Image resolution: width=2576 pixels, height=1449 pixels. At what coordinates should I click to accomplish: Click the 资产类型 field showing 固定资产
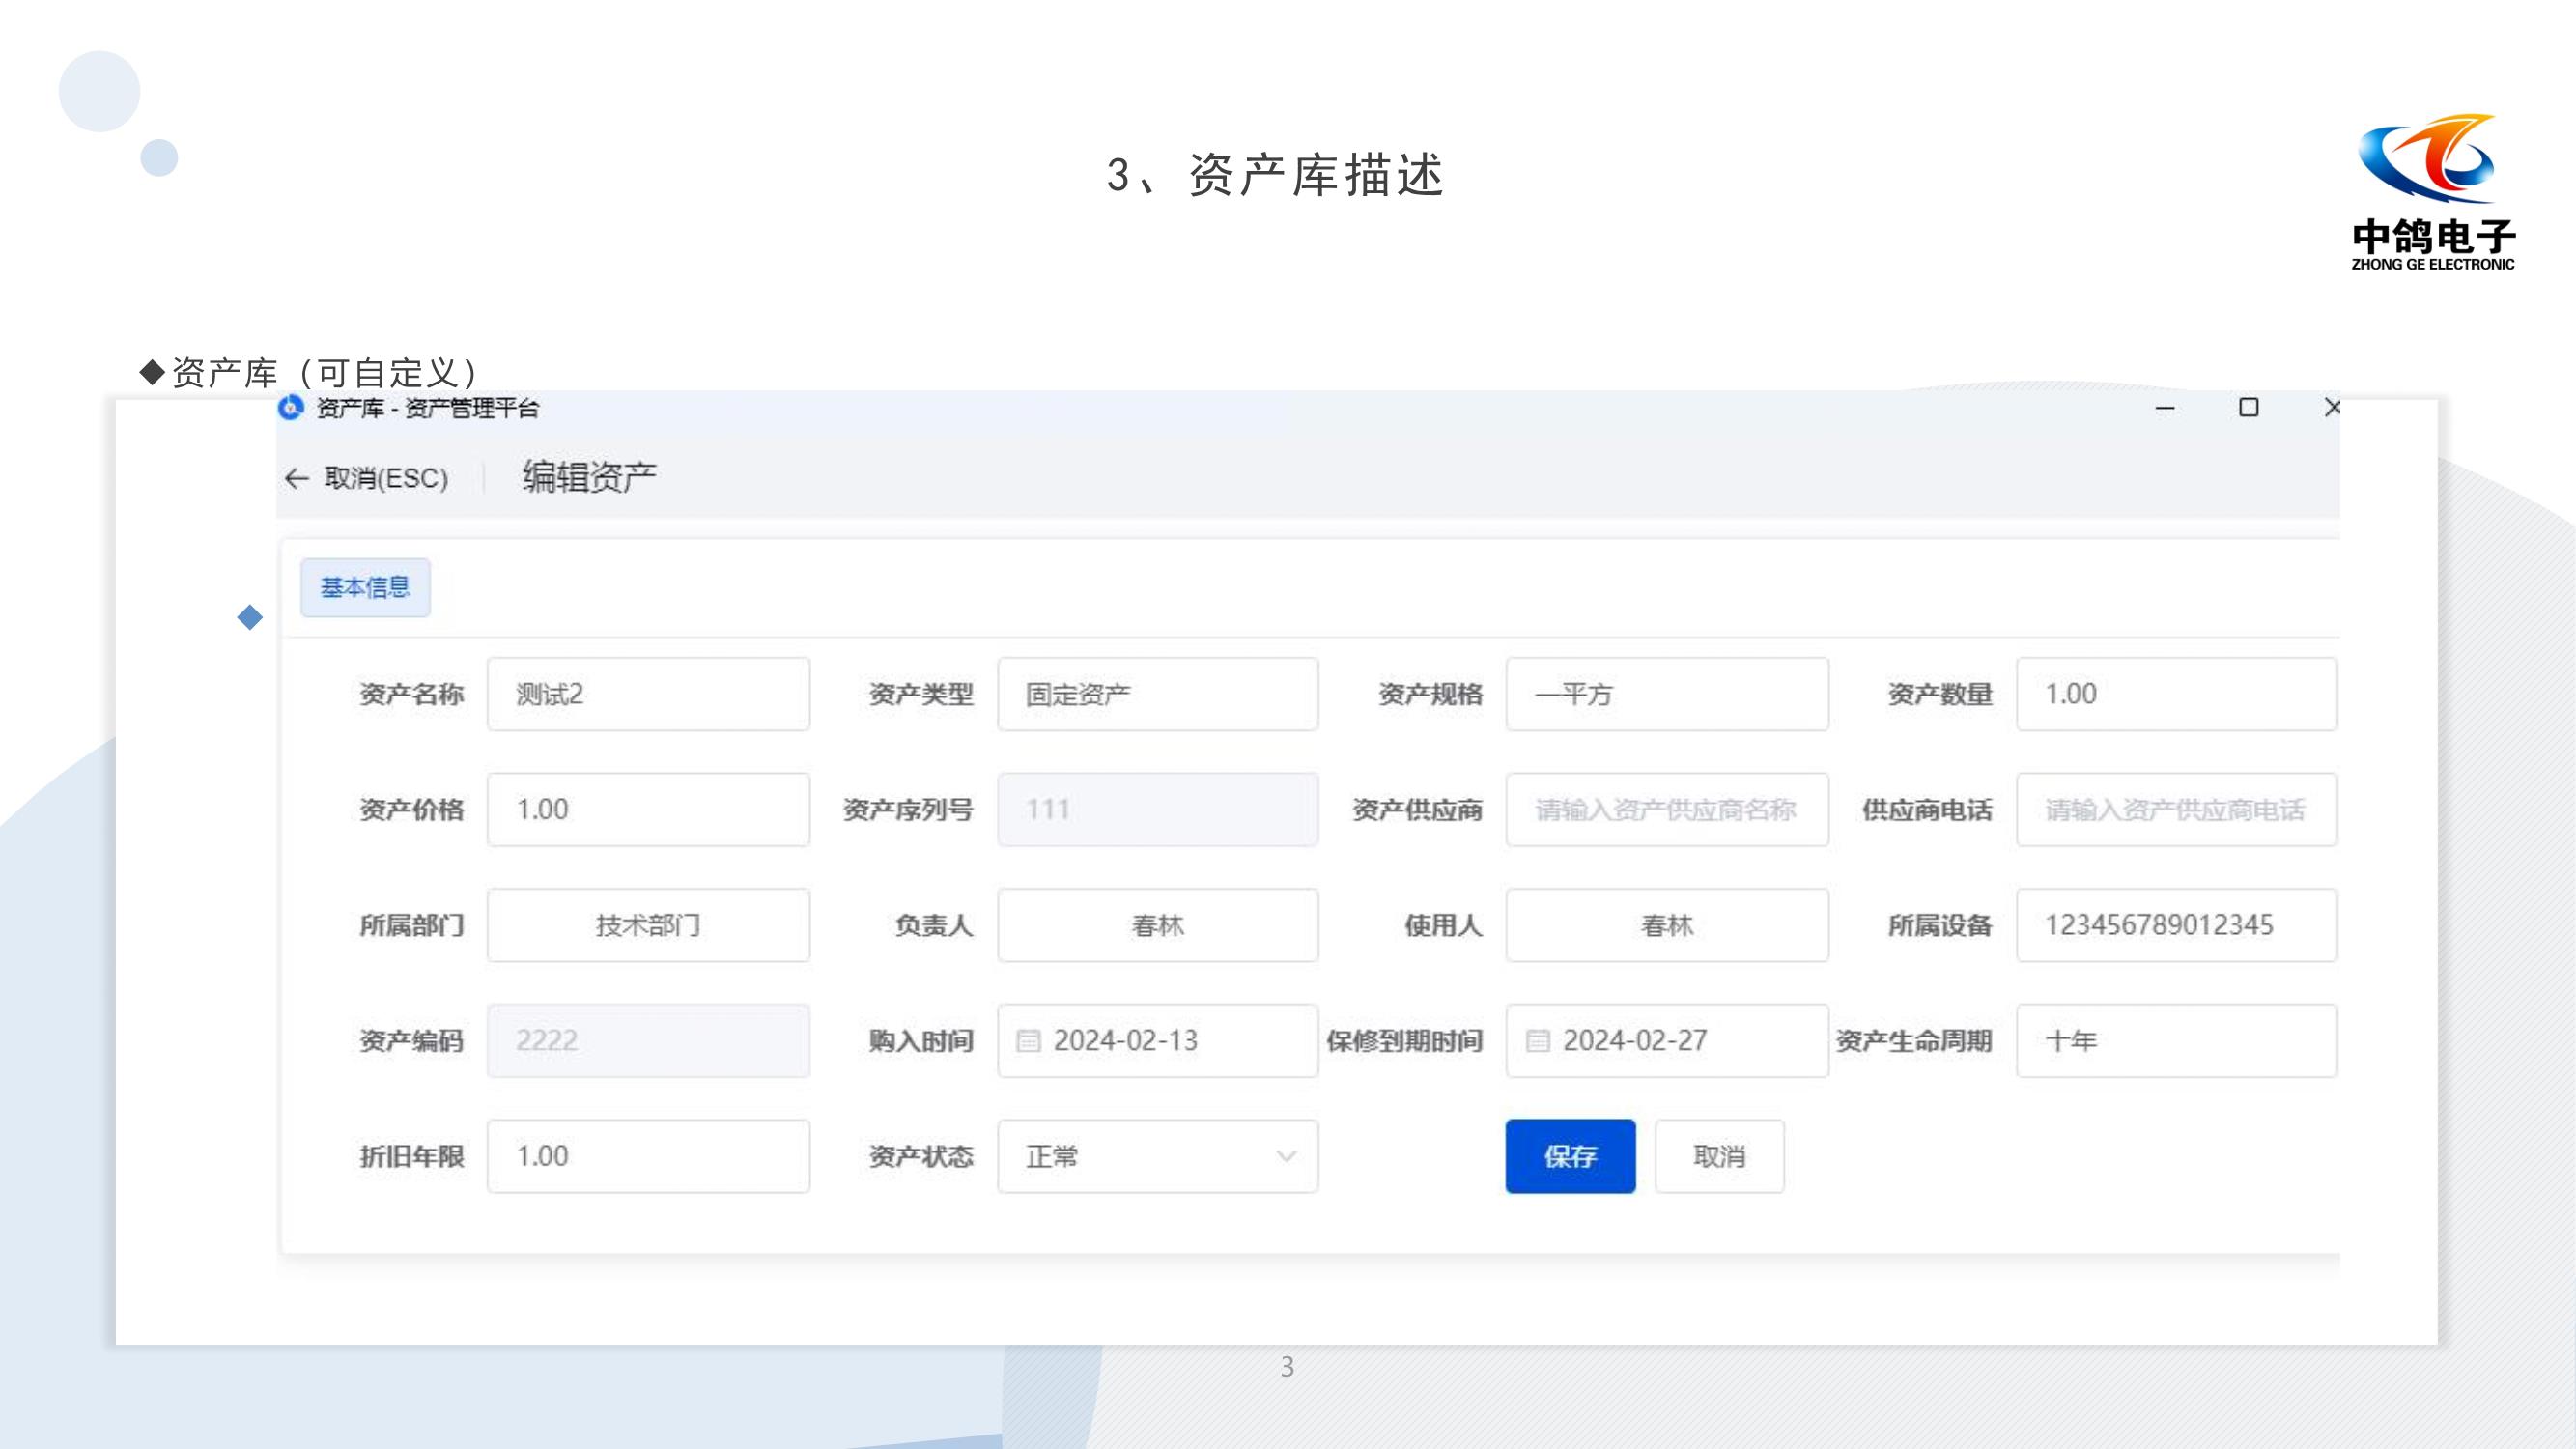(1158, 694)
